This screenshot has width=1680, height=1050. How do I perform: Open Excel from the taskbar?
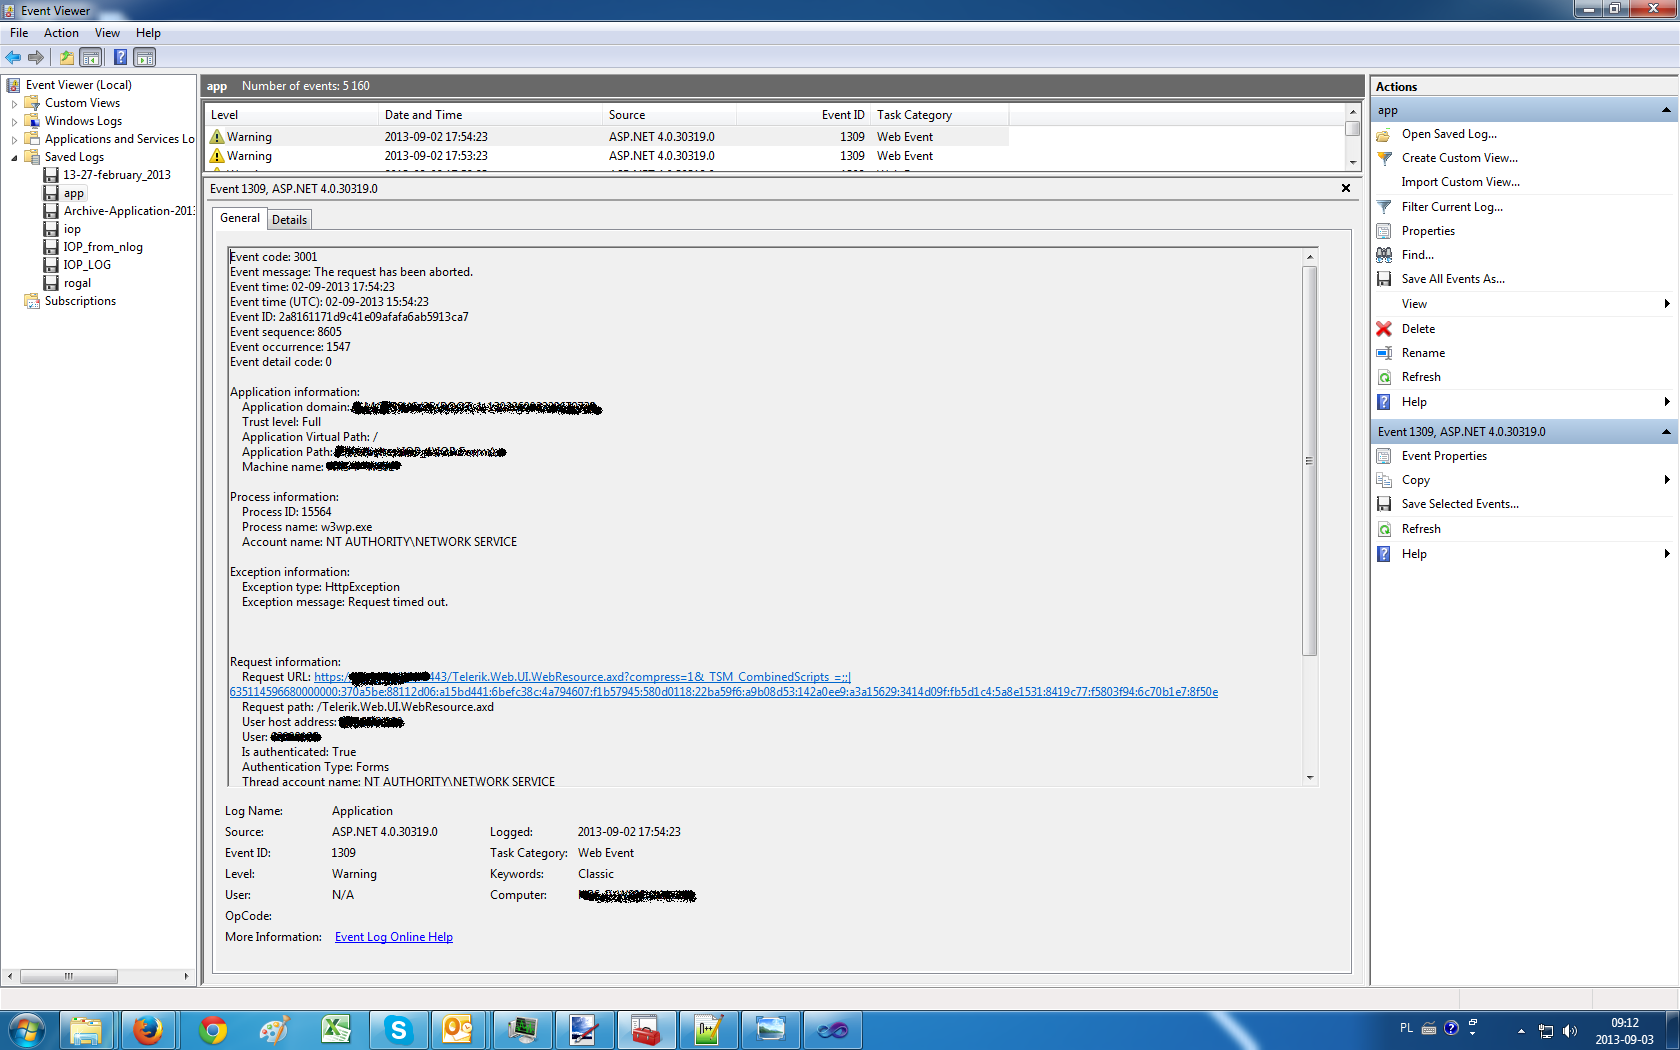pos(336,1030)
